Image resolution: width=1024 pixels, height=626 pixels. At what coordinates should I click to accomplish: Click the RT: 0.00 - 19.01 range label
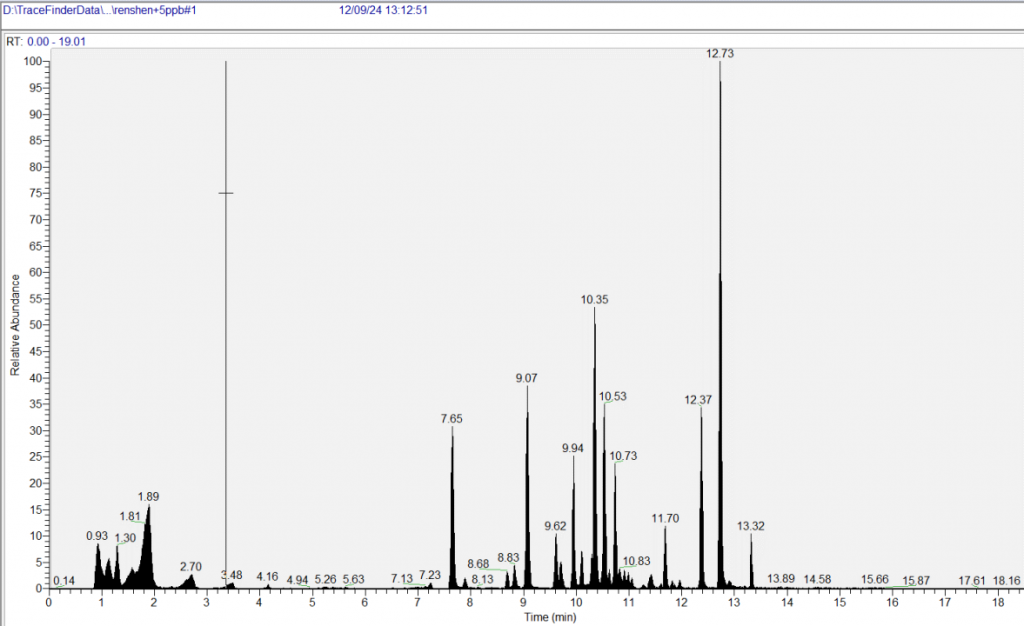pos(47,42)
